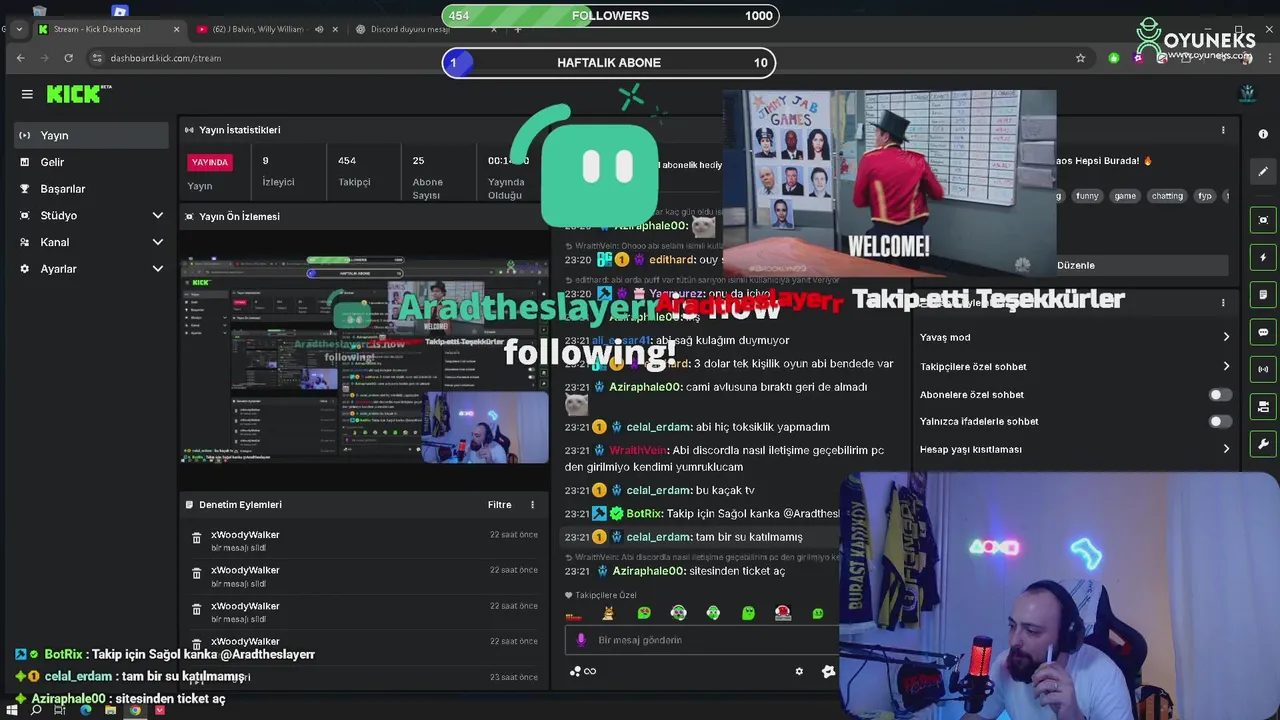Open stream info icon in right sidebar

point(1263,134)
